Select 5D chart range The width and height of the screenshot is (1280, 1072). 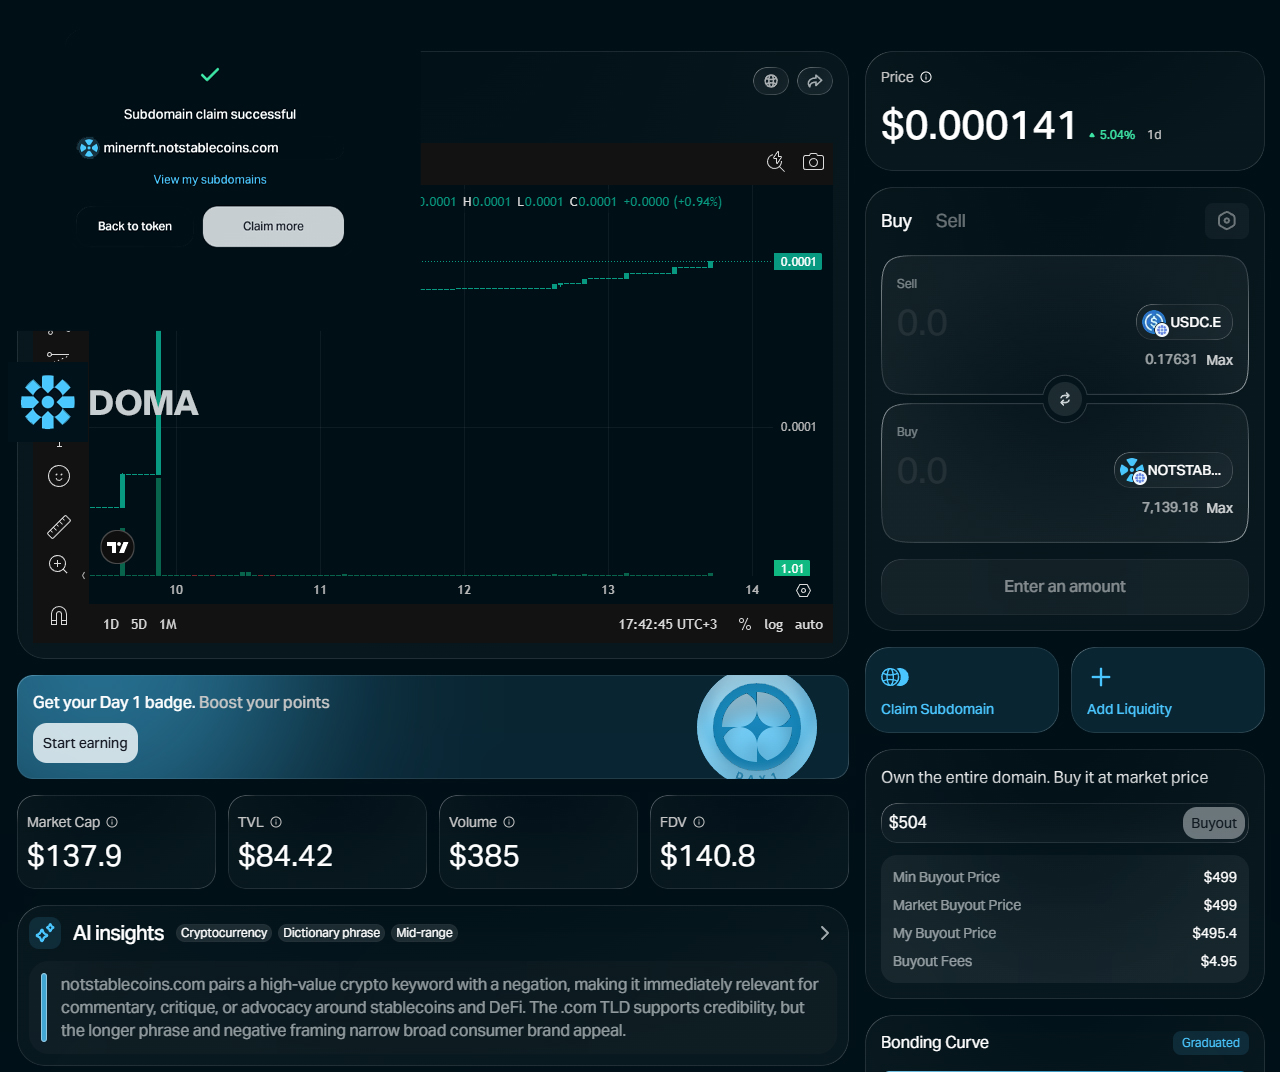click(139, 624)
